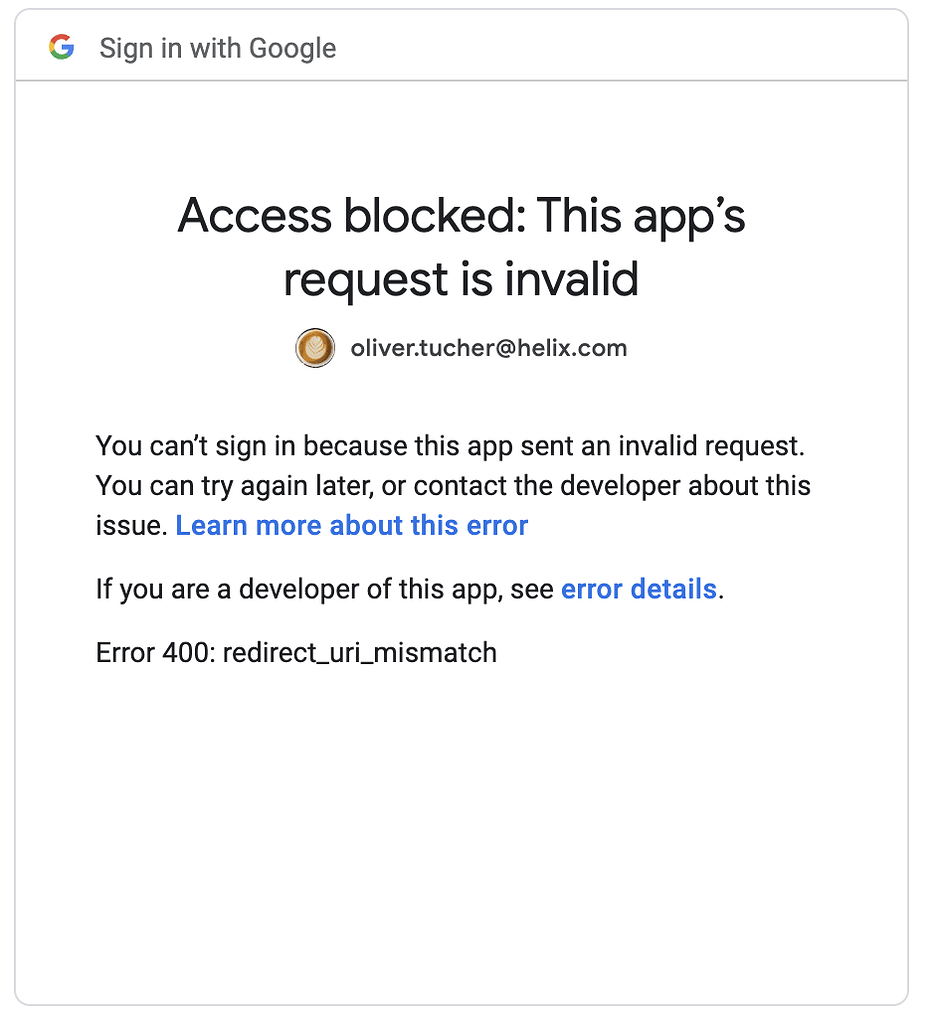
Task: Click the Error 400 label
Action: [155, 653]
